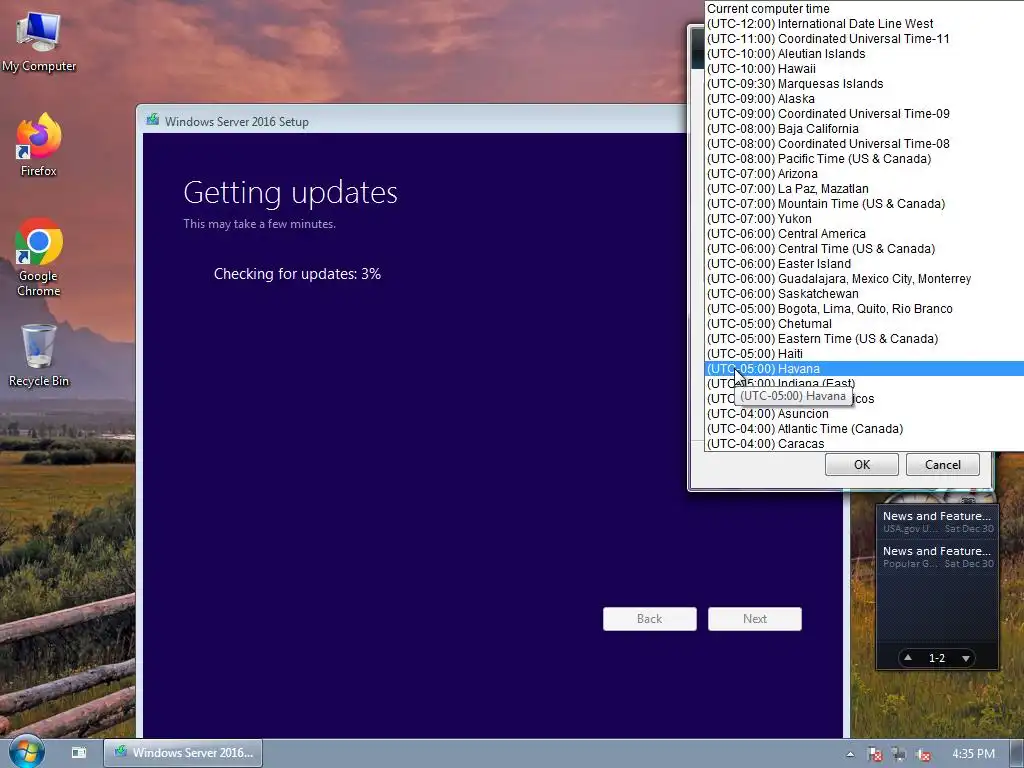Choose Marquesas Islands time zone
This screenshot has width=1024, height=768.
click(865, 84)
